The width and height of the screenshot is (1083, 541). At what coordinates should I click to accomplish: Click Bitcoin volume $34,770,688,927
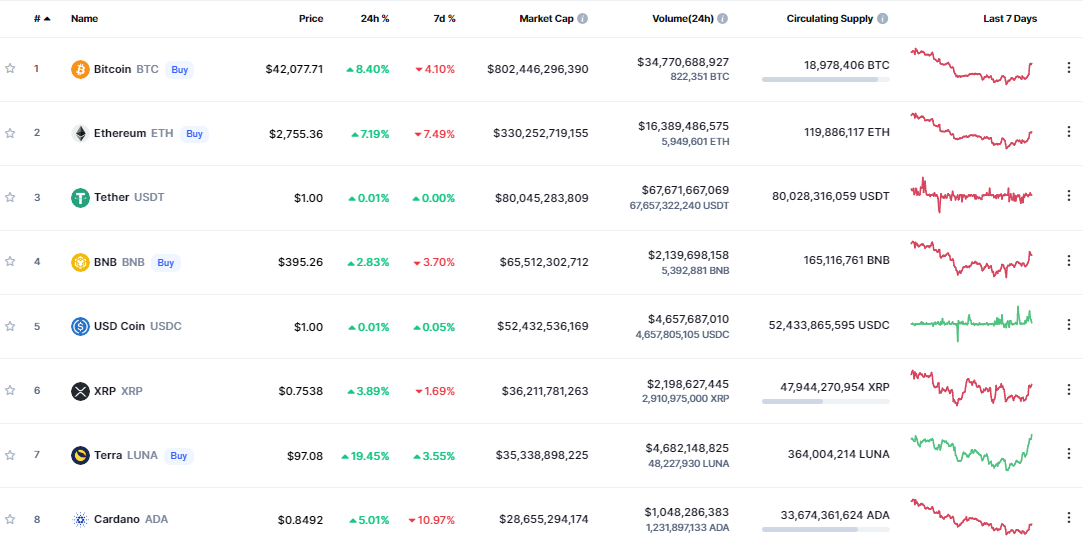click(x=683, y=61)
